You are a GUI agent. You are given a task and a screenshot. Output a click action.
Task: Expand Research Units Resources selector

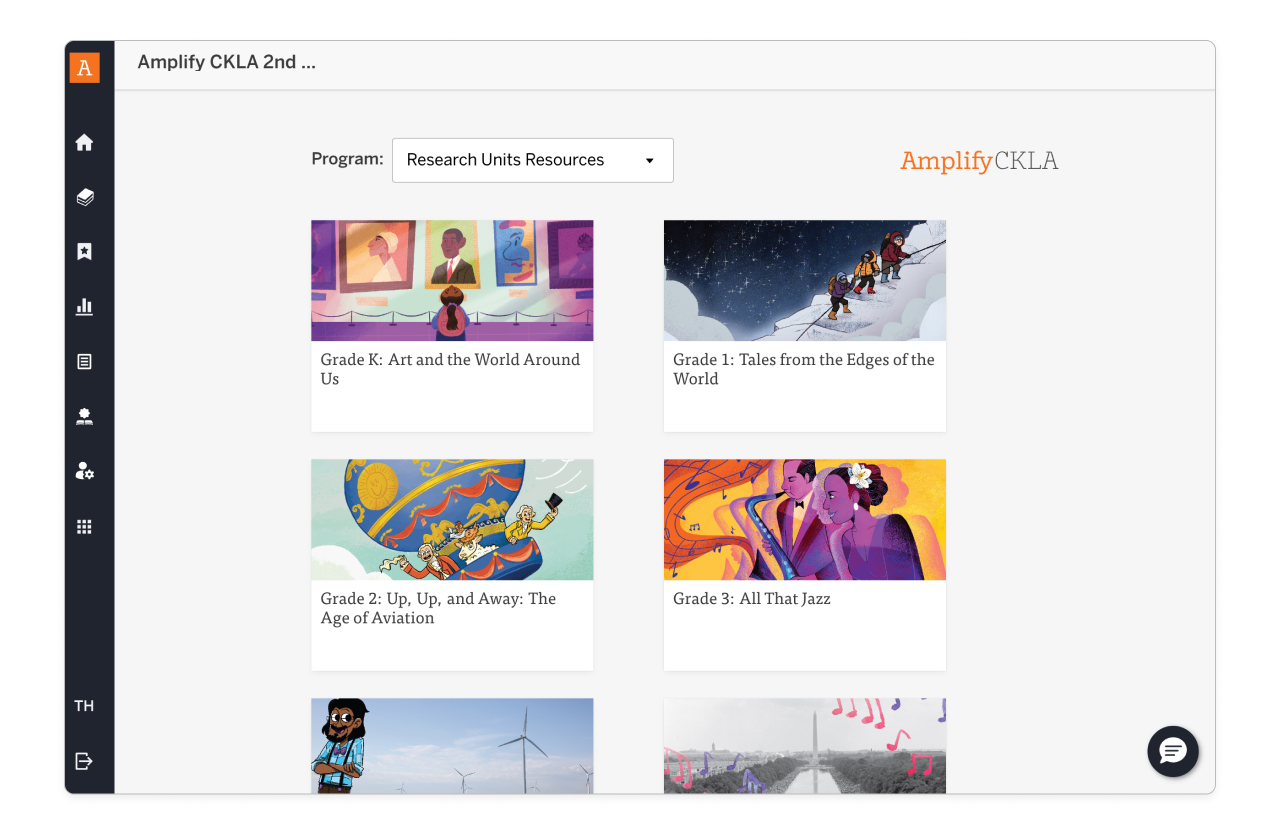(x=532, y=160)
